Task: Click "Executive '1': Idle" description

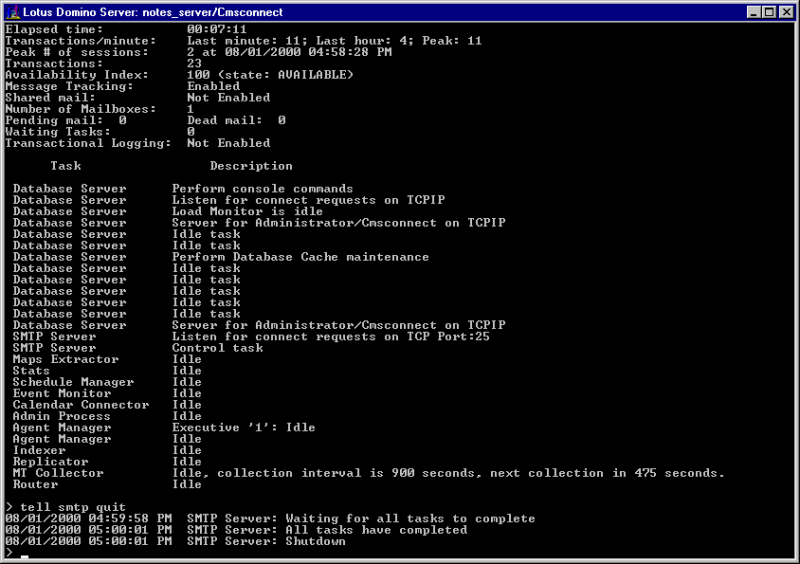Action: pos(243,427)
